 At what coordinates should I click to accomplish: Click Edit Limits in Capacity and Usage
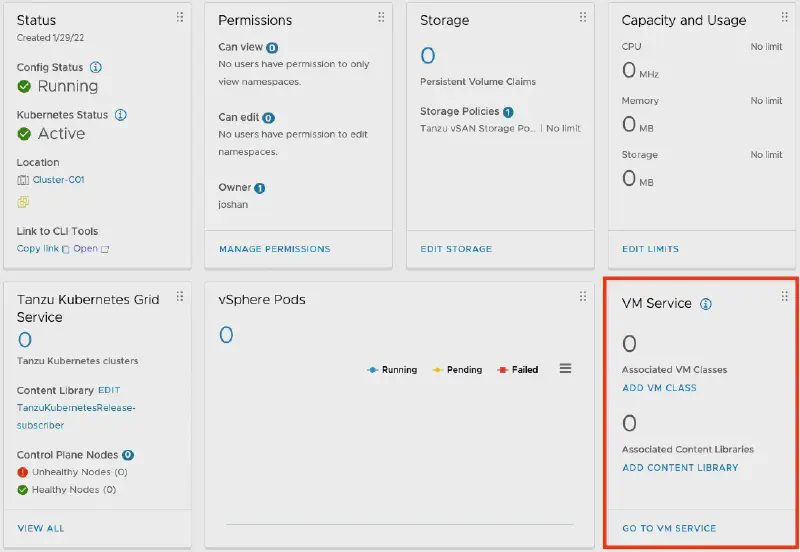pyautogui.click(x=650, y=249)
